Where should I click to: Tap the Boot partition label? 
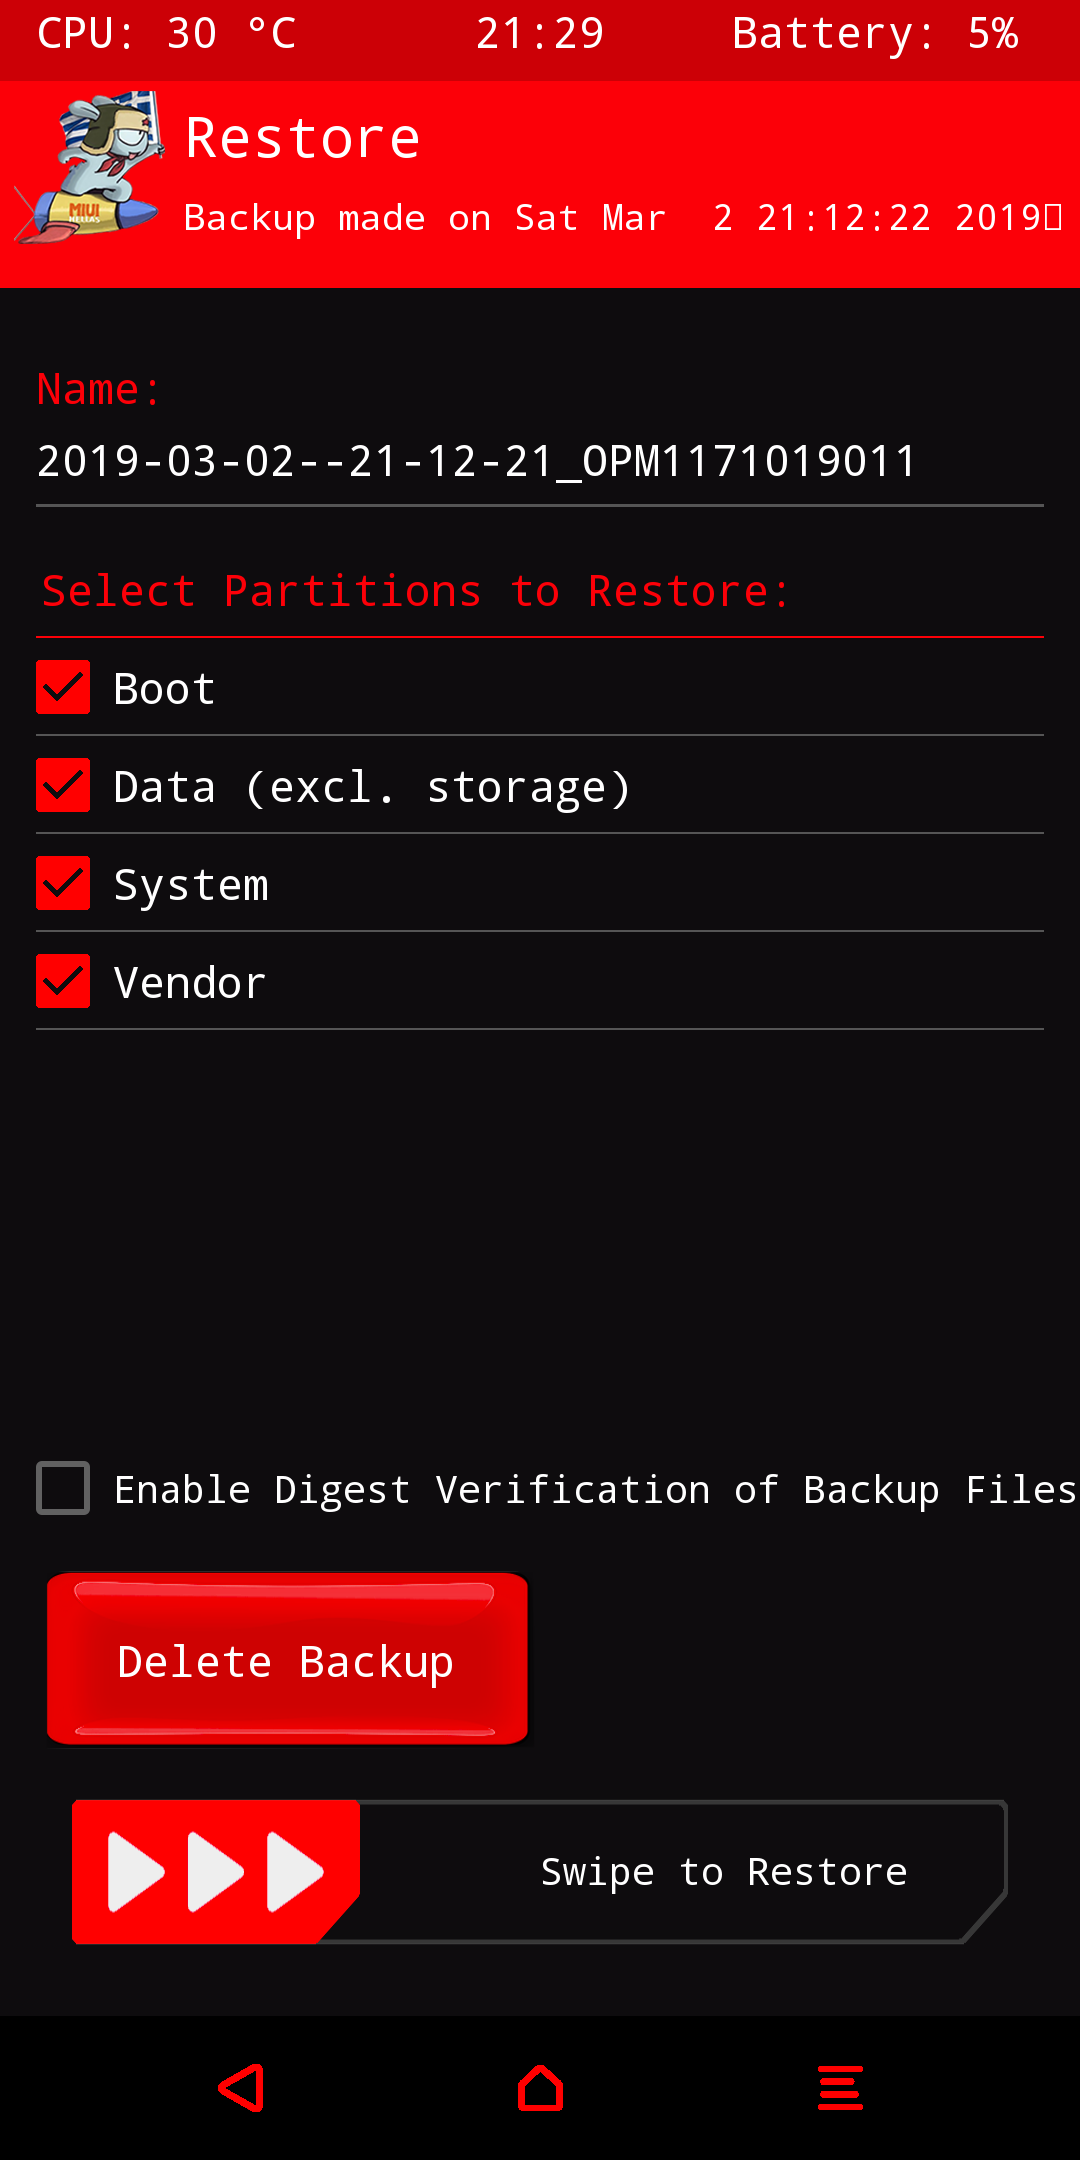(x=164, y=689)
